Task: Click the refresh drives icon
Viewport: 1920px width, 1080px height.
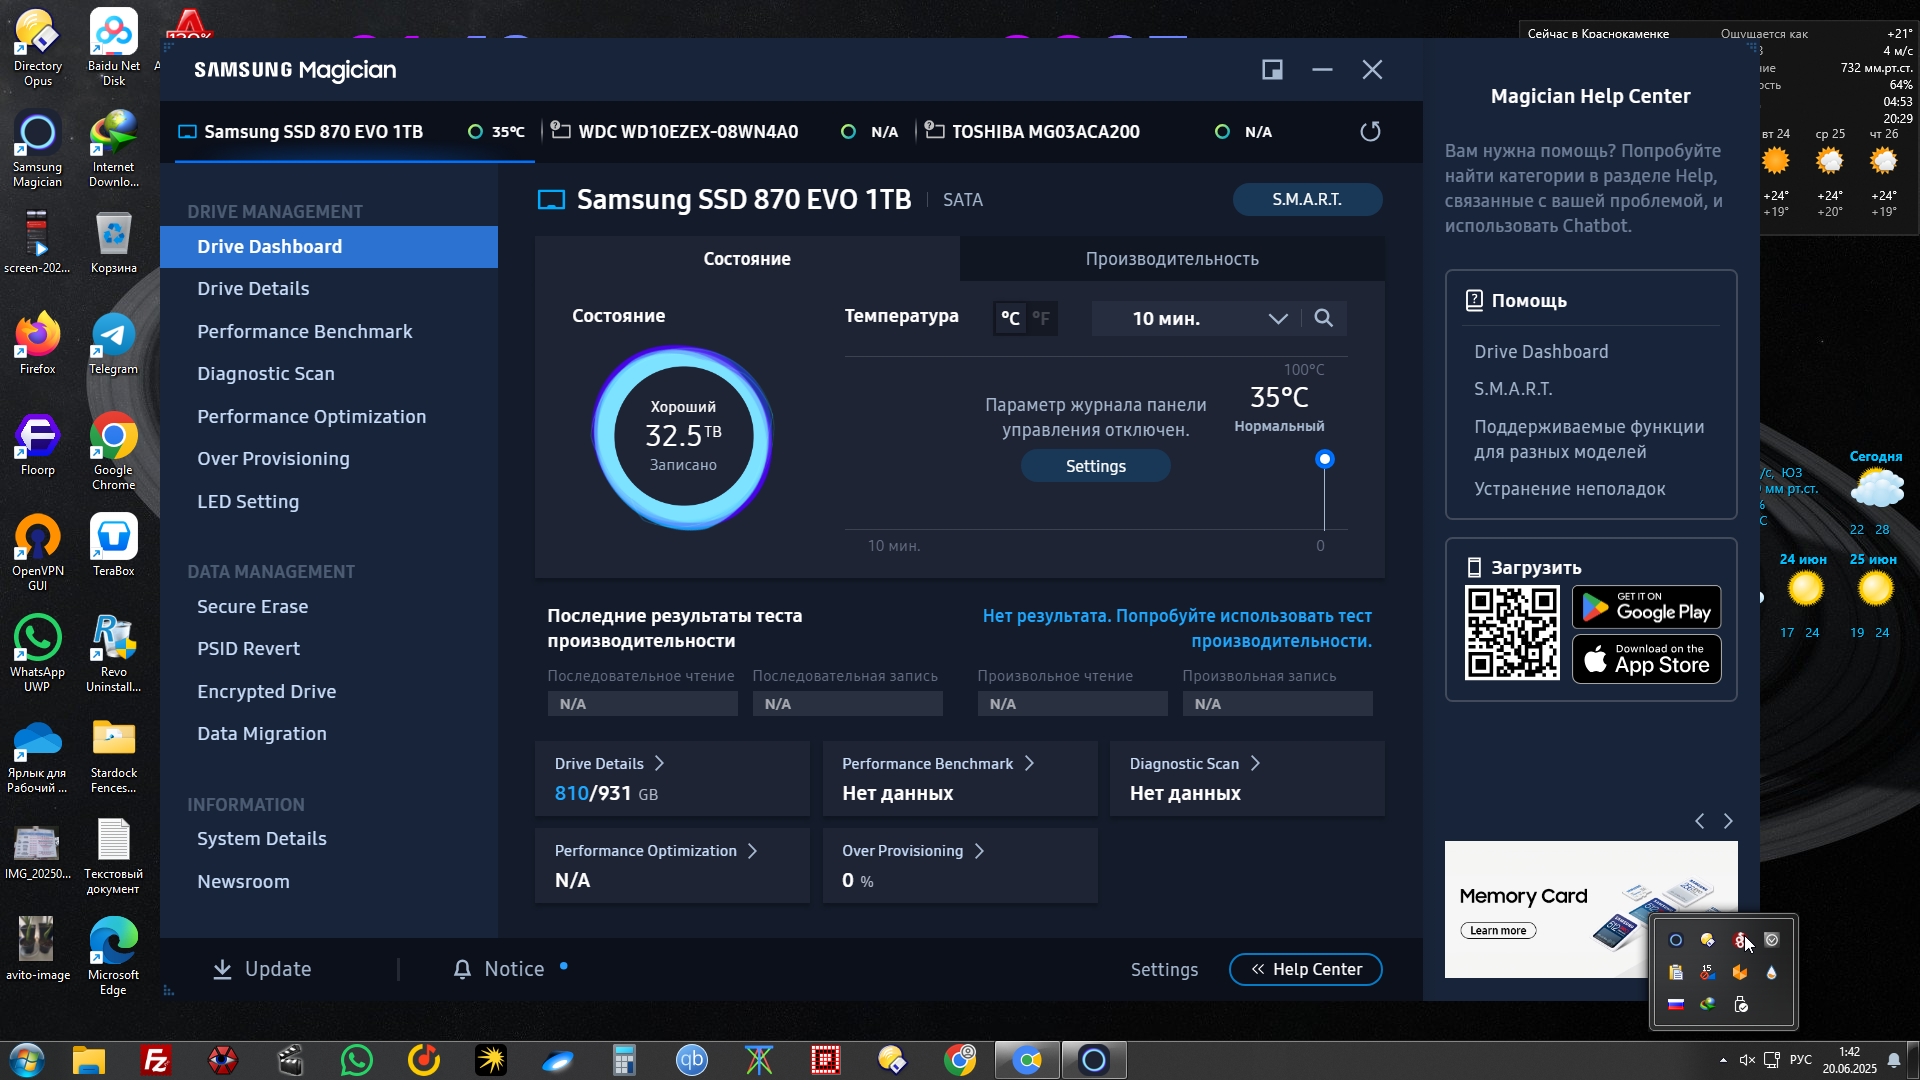Action: [1370, 132]
